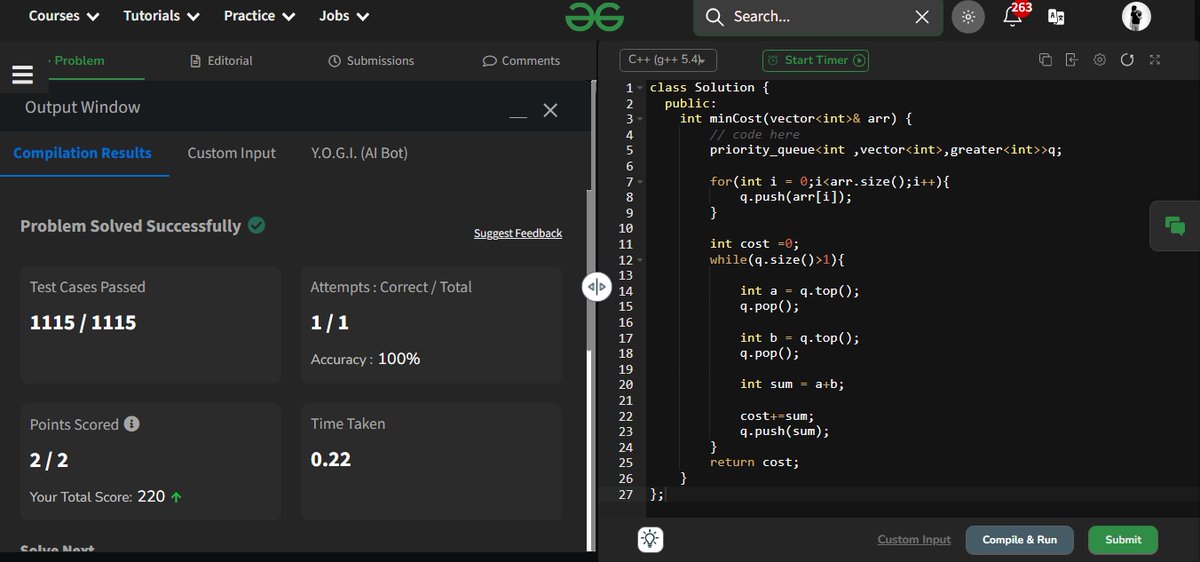Minimize the Output Window panel
The width and height of the screenshot is (1200, 562).
pyautogui.click(x=518, y=117)
